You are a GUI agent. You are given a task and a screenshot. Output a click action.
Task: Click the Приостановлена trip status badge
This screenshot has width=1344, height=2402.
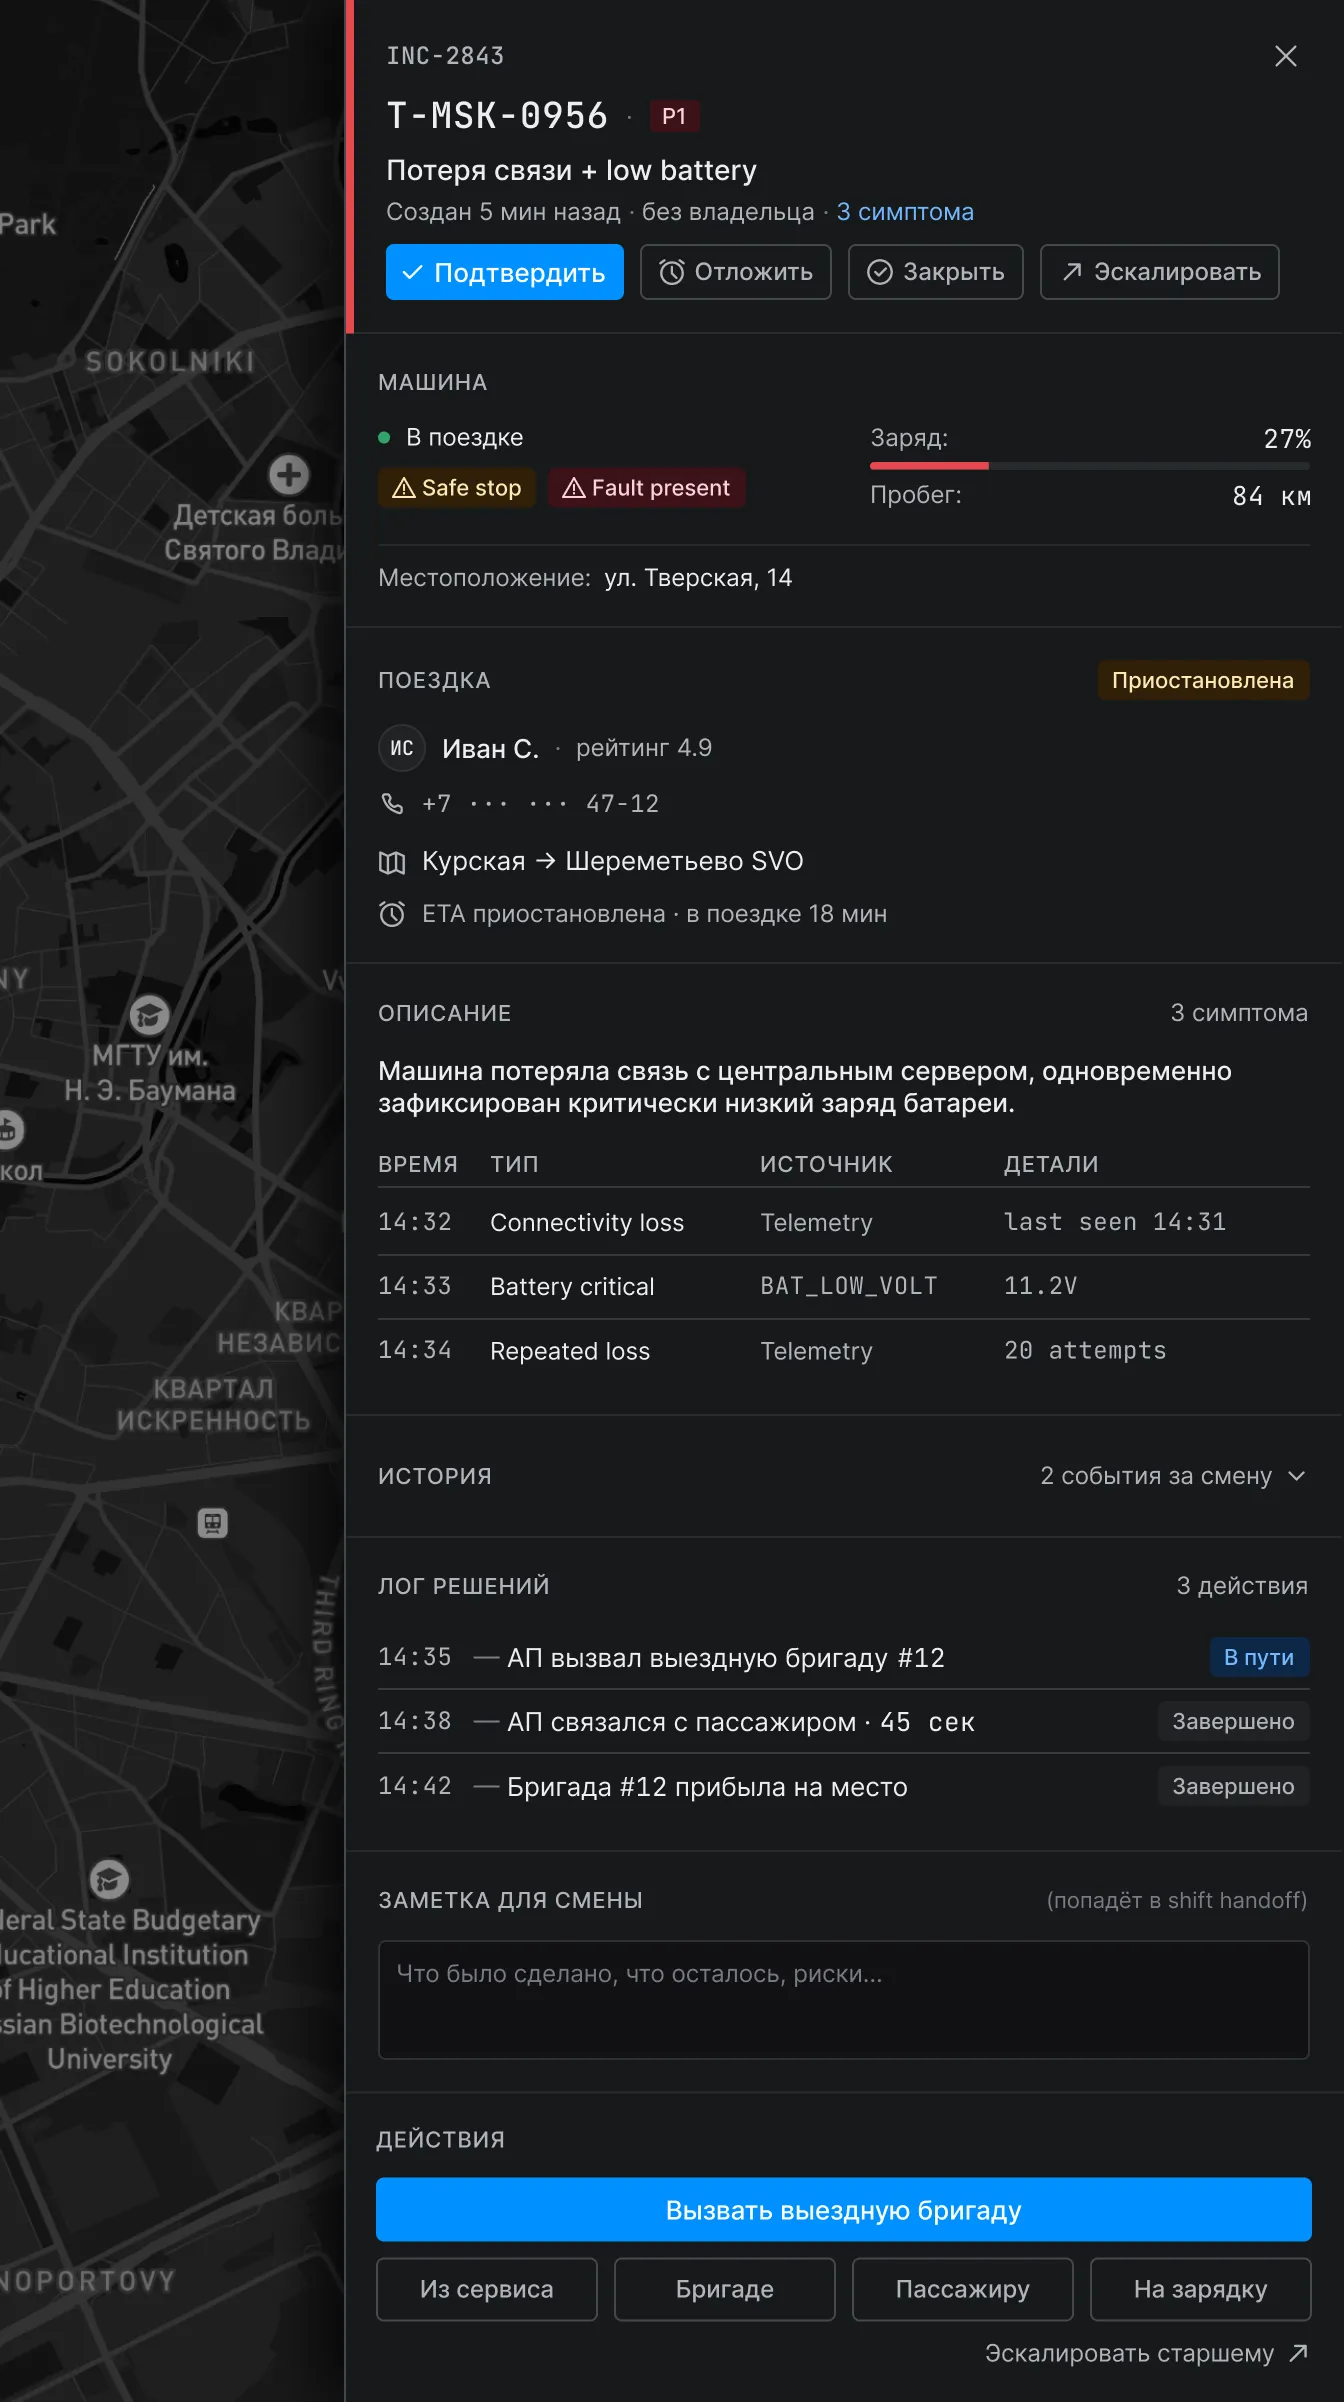coord(1203,680)
